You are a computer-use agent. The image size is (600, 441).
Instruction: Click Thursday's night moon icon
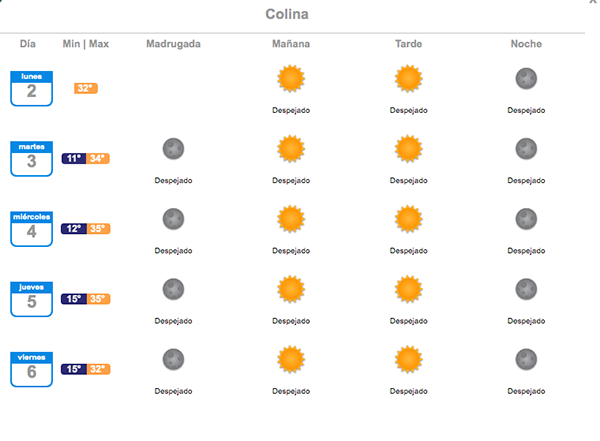(x=526, y=289)
